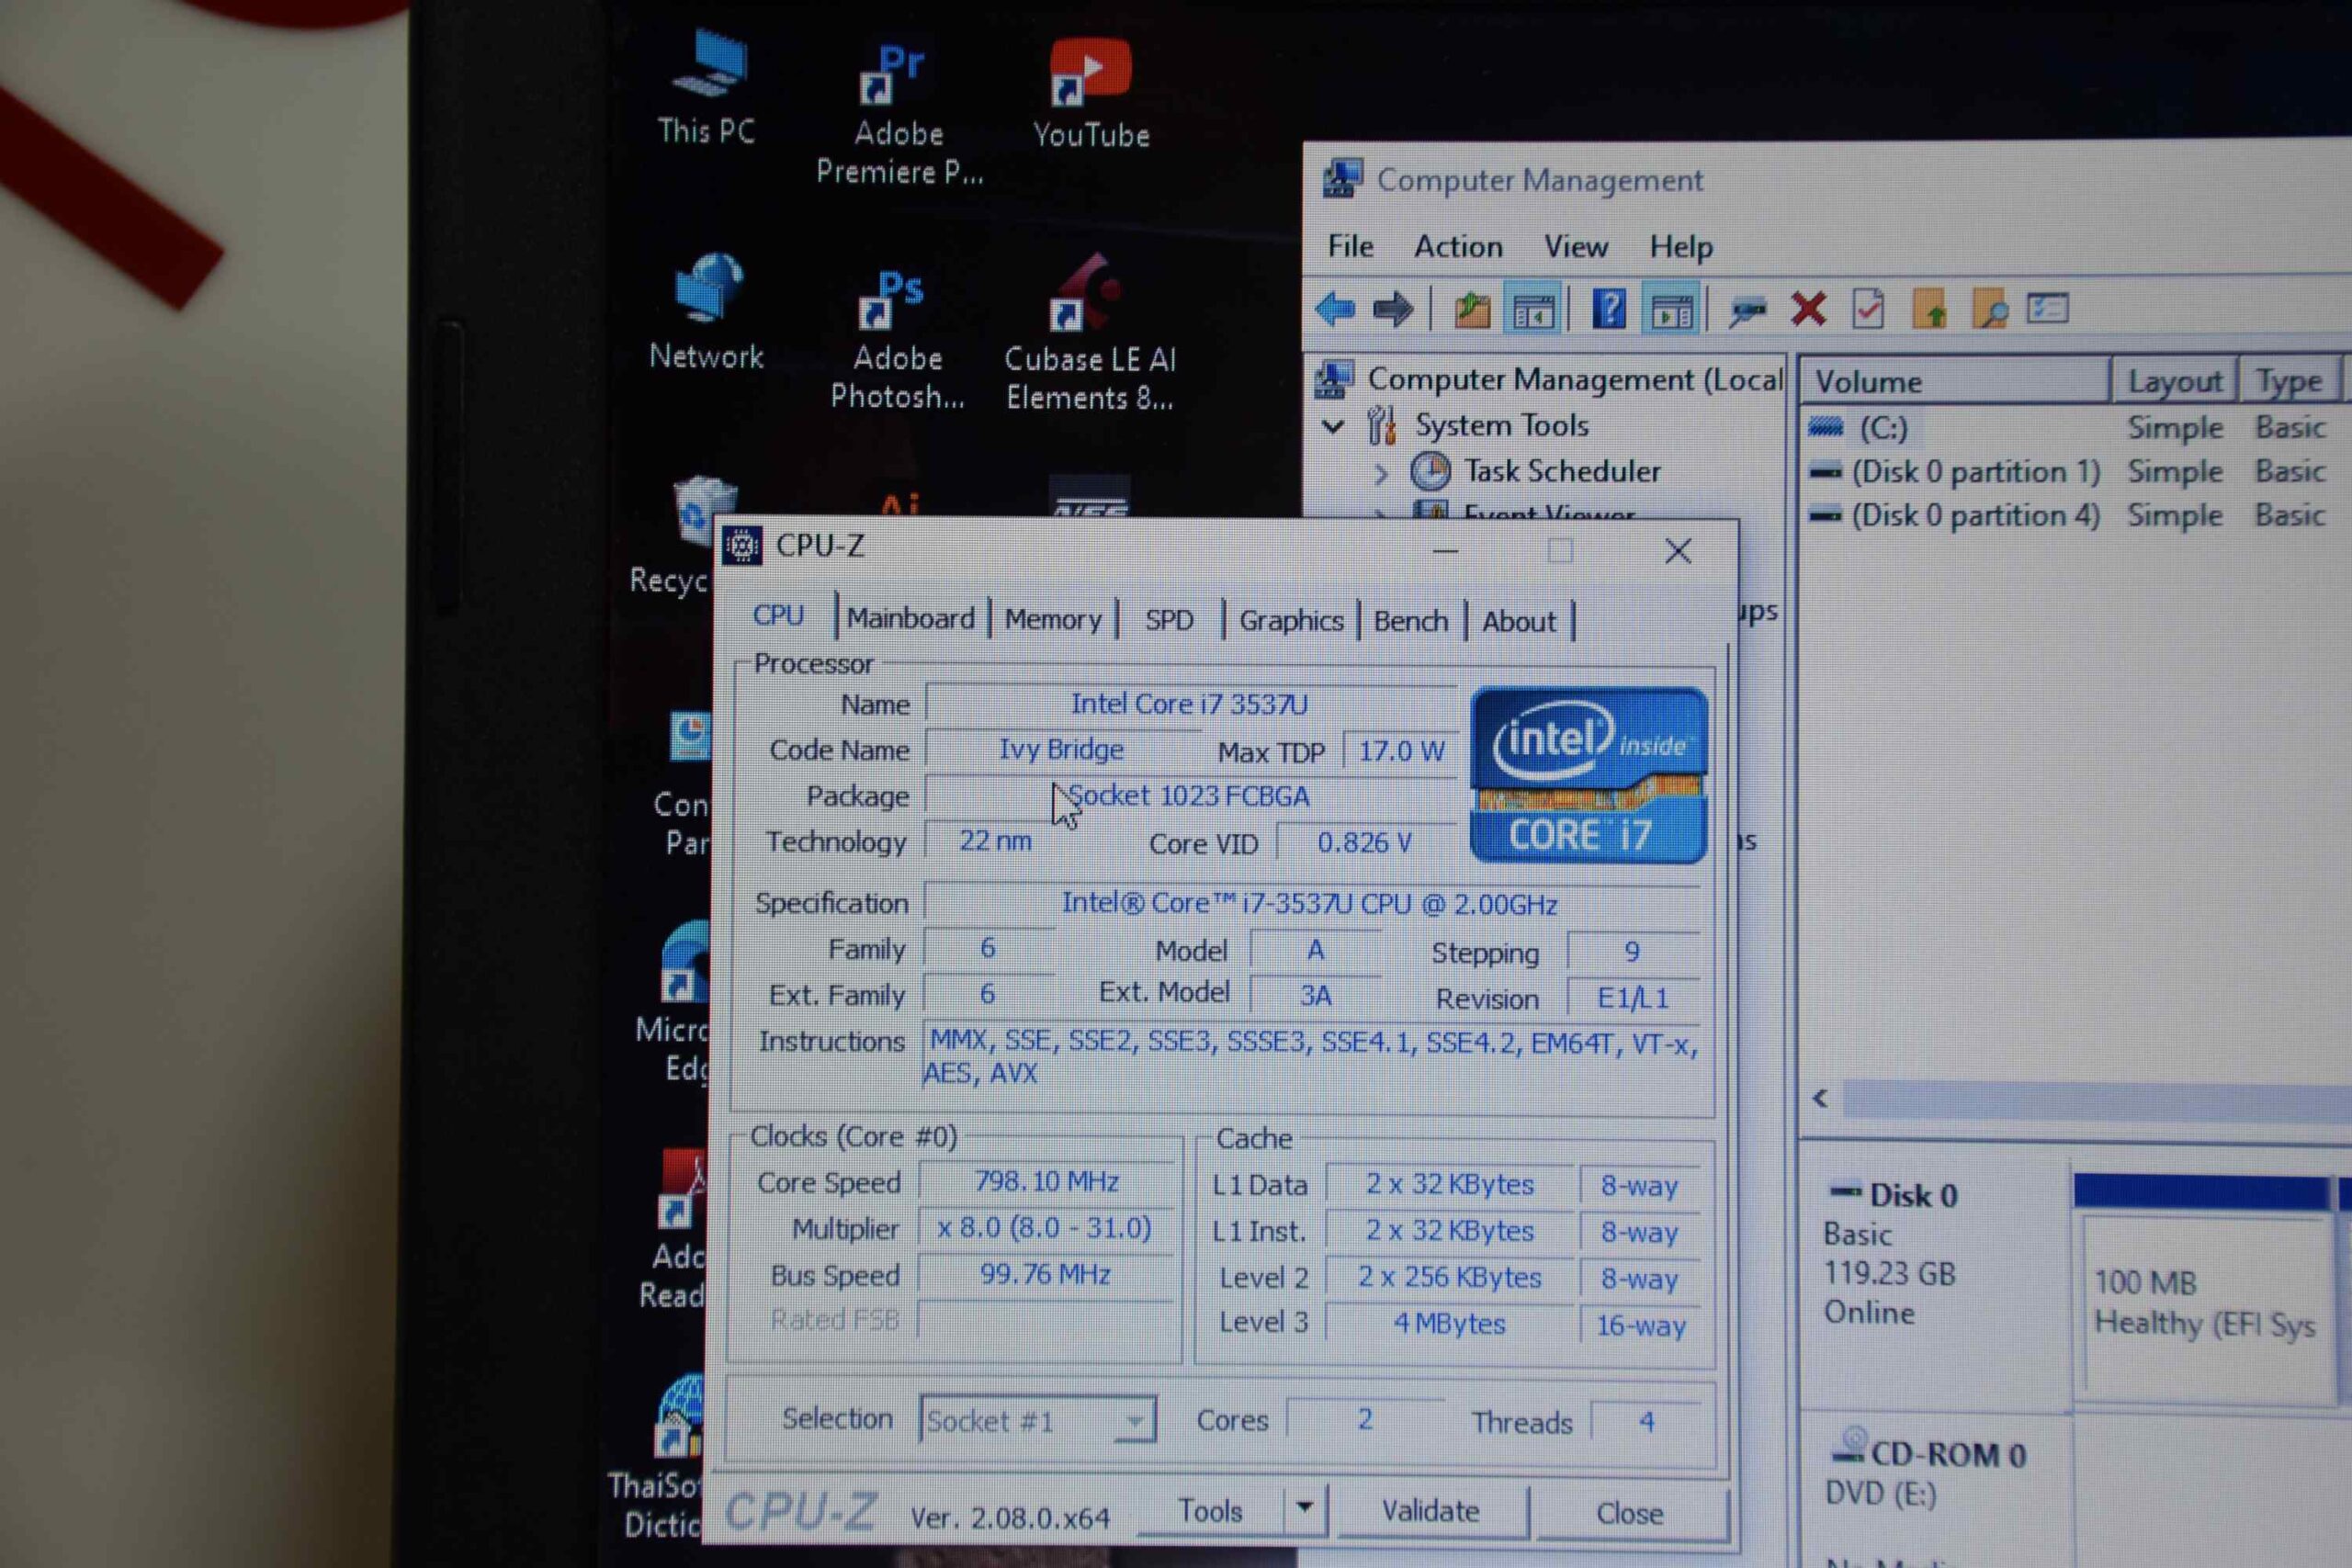Open the Action menu in Computer Management
This screenshot has width=2352, height=1568.
click(x=1458, y=246)
